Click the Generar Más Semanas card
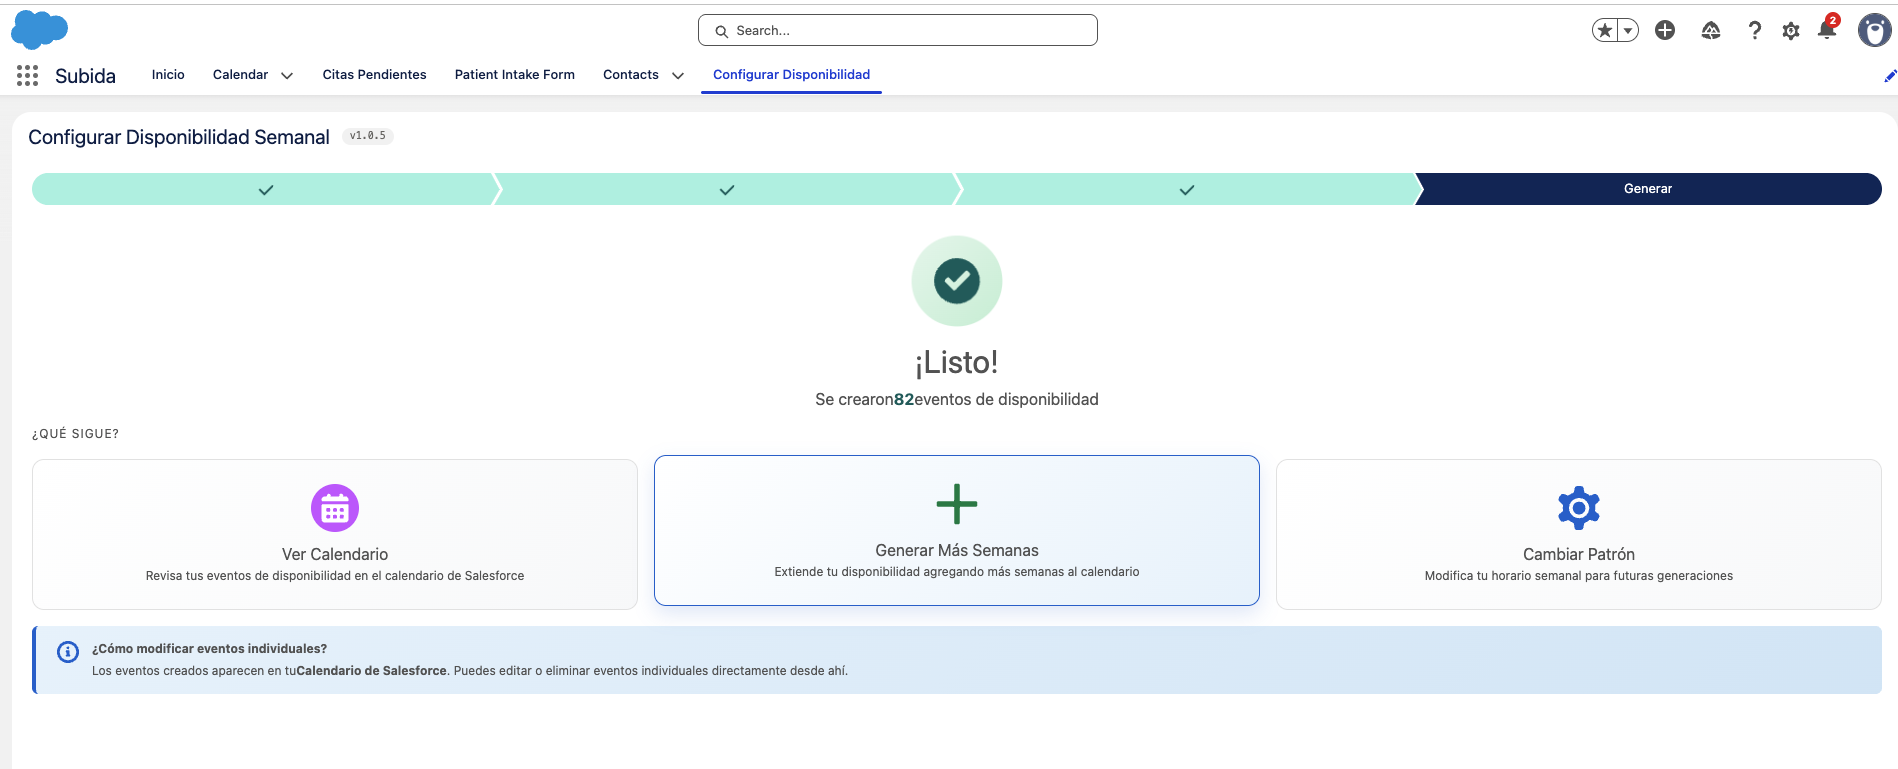This screenshot has width=1898, height=769. click(957, 530)
